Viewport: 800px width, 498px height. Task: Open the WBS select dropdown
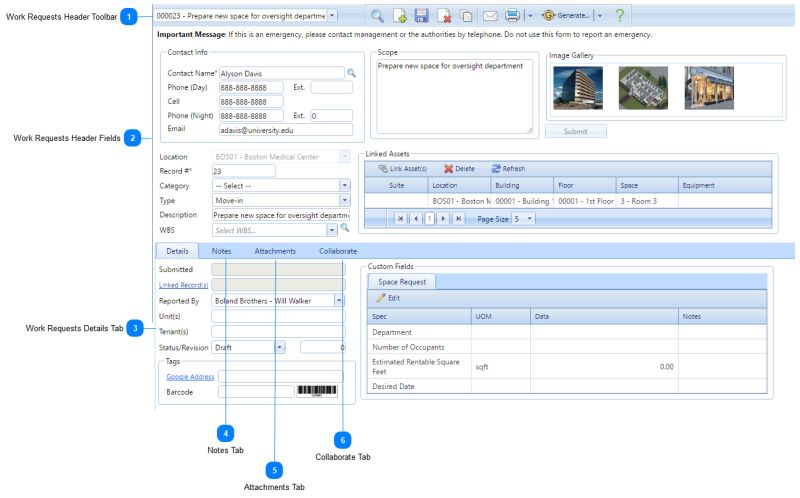(332, 230)
